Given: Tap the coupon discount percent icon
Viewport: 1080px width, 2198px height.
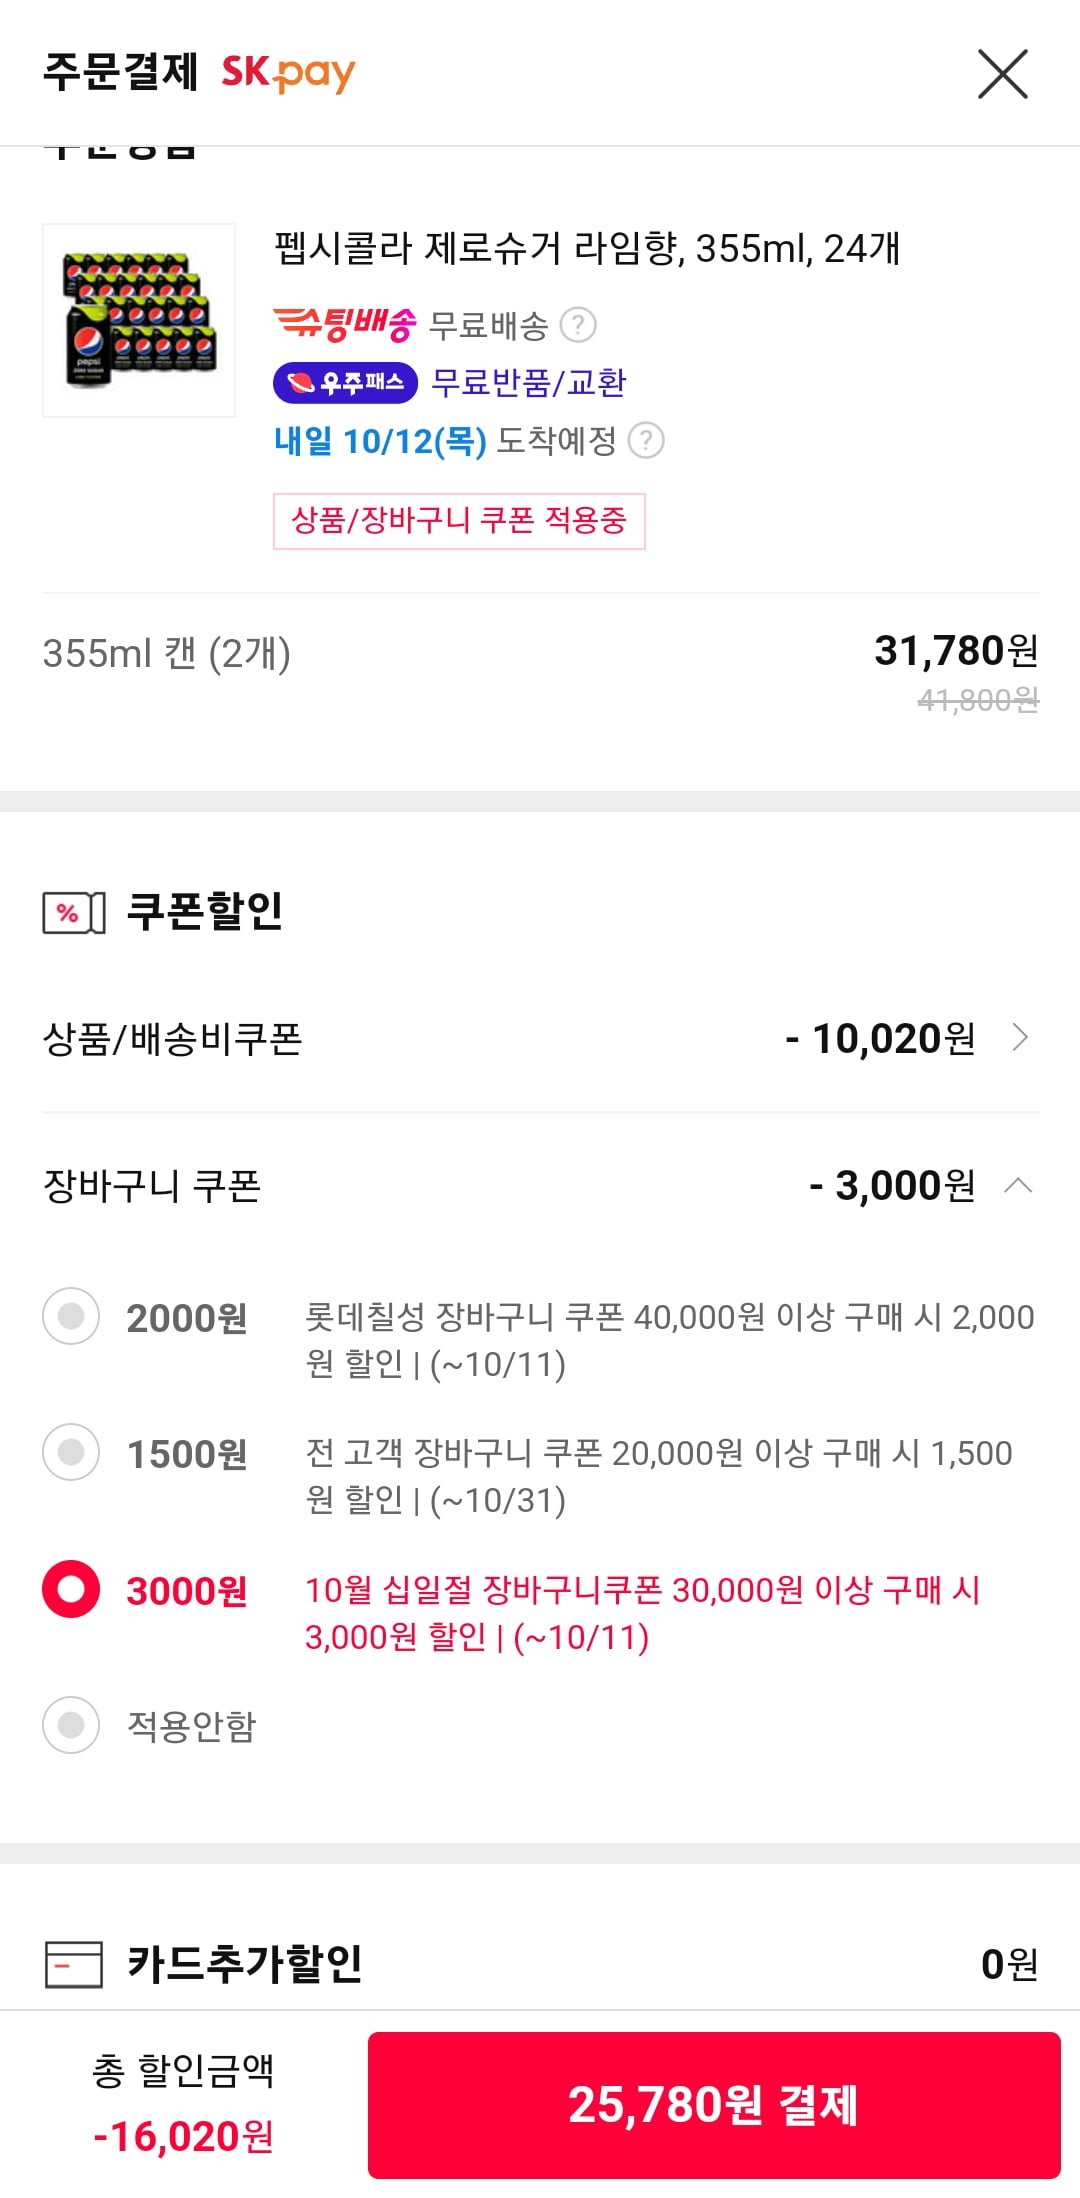Looking at the screenshot, I should (x=73, y=912).
